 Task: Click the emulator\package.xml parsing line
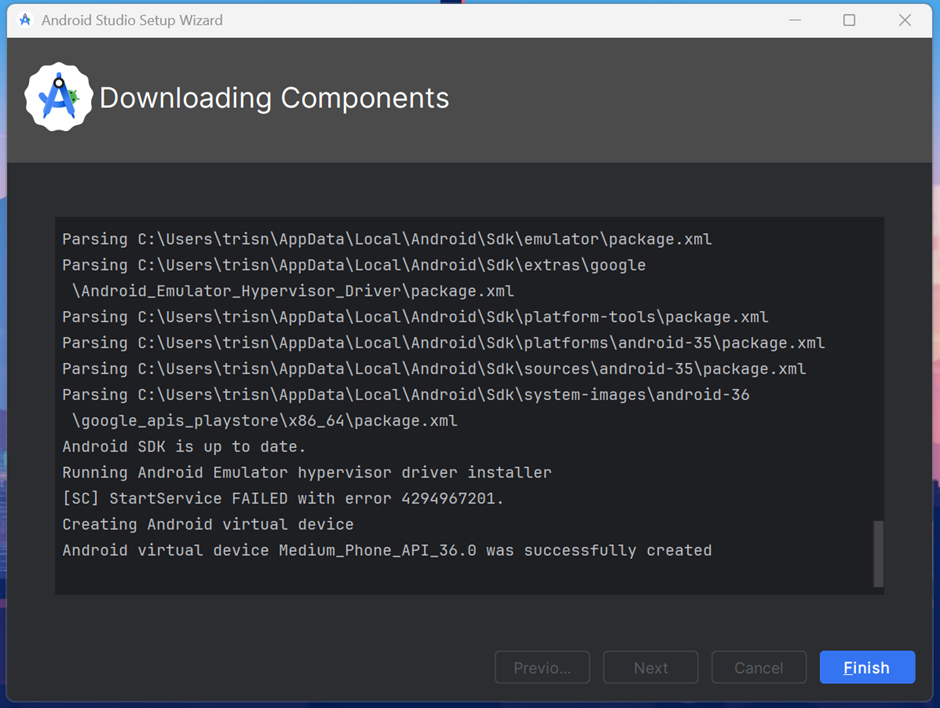tap(387, 239)
